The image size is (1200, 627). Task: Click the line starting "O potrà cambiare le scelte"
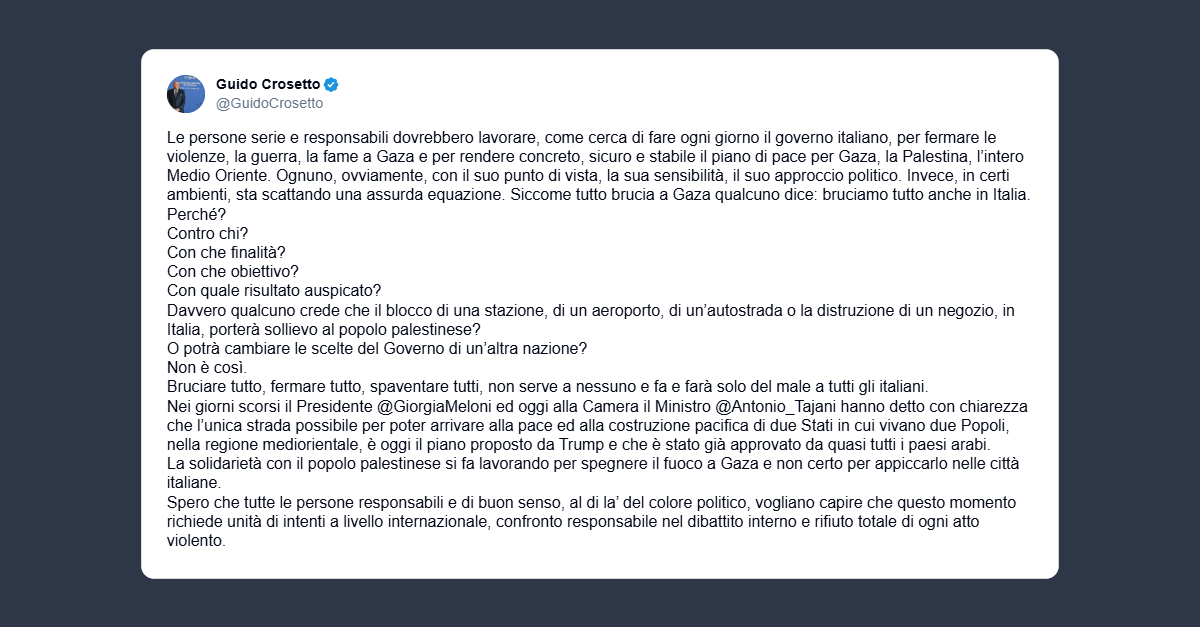coord(376,348)
